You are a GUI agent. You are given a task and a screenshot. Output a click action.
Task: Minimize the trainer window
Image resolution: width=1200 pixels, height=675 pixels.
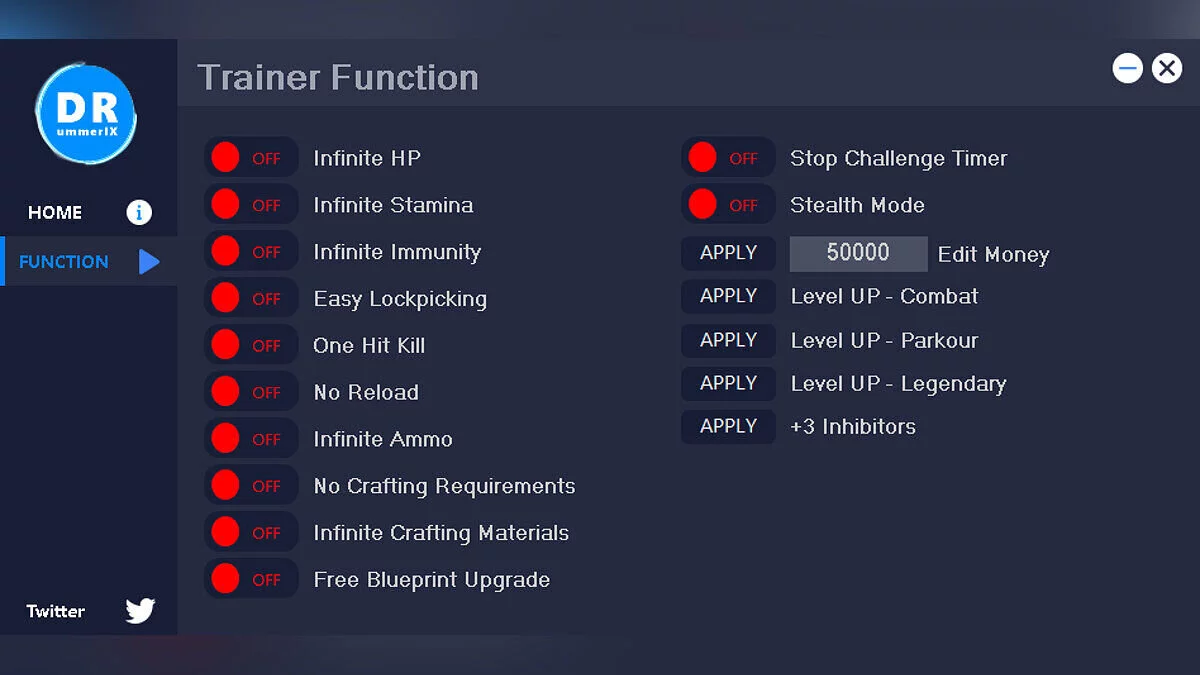[x=1128, y=68]
